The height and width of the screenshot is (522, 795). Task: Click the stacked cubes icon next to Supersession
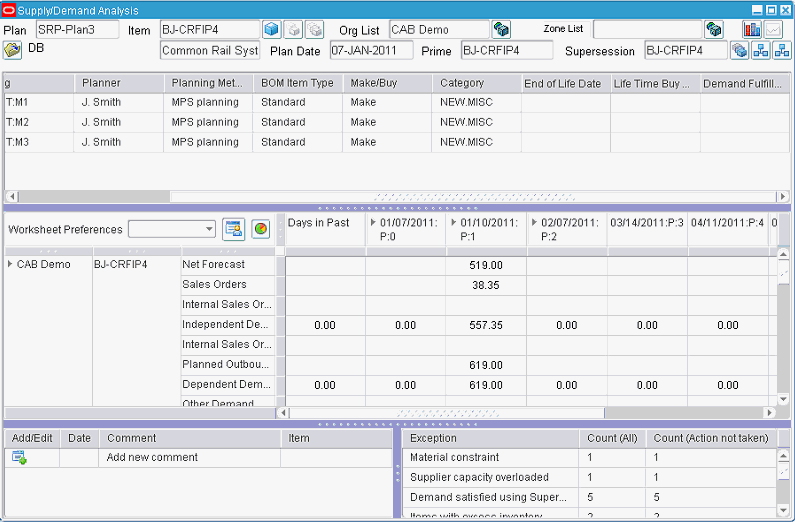740,50
